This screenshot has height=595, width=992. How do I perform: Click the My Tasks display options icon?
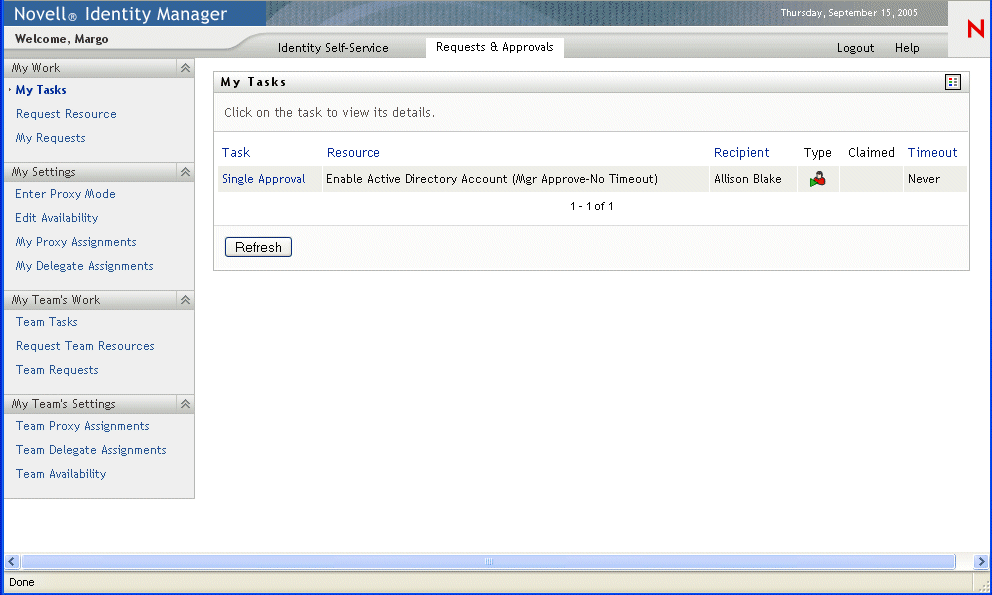click(x=953, y=82)
